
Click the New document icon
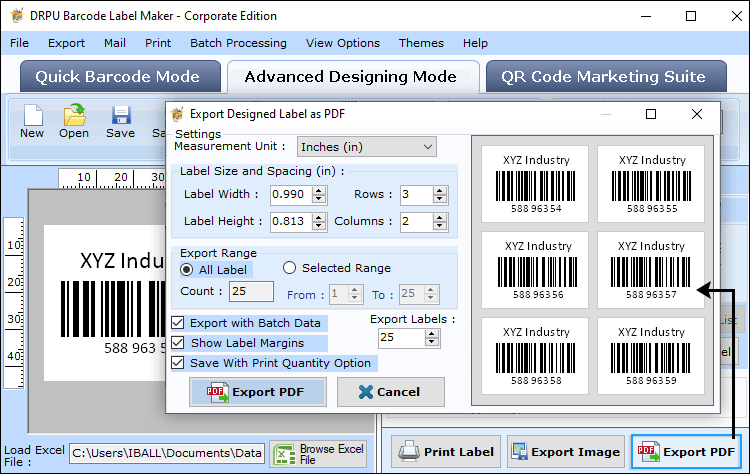tap(32, 115)
